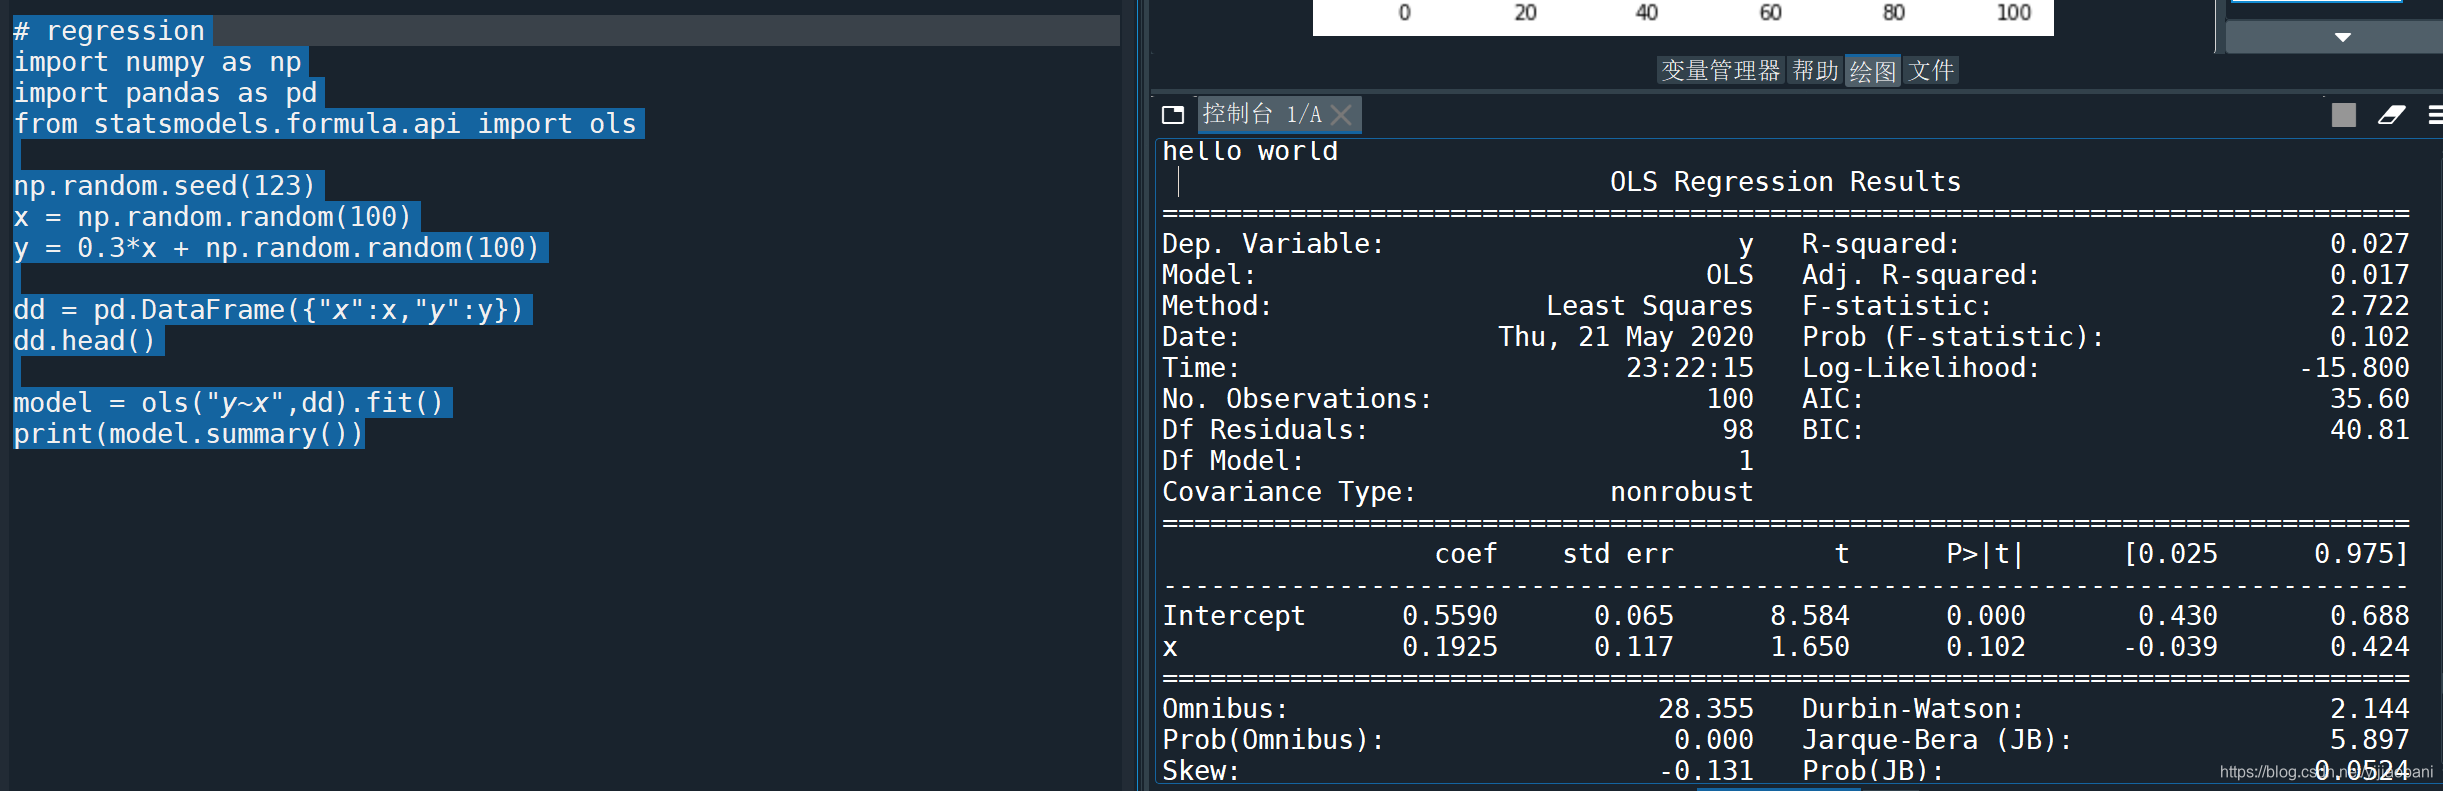The height and width of the screenshot is (791, 2443).
Task: Click the plot figure with 0–100 axis
Action: (1683, 17)
